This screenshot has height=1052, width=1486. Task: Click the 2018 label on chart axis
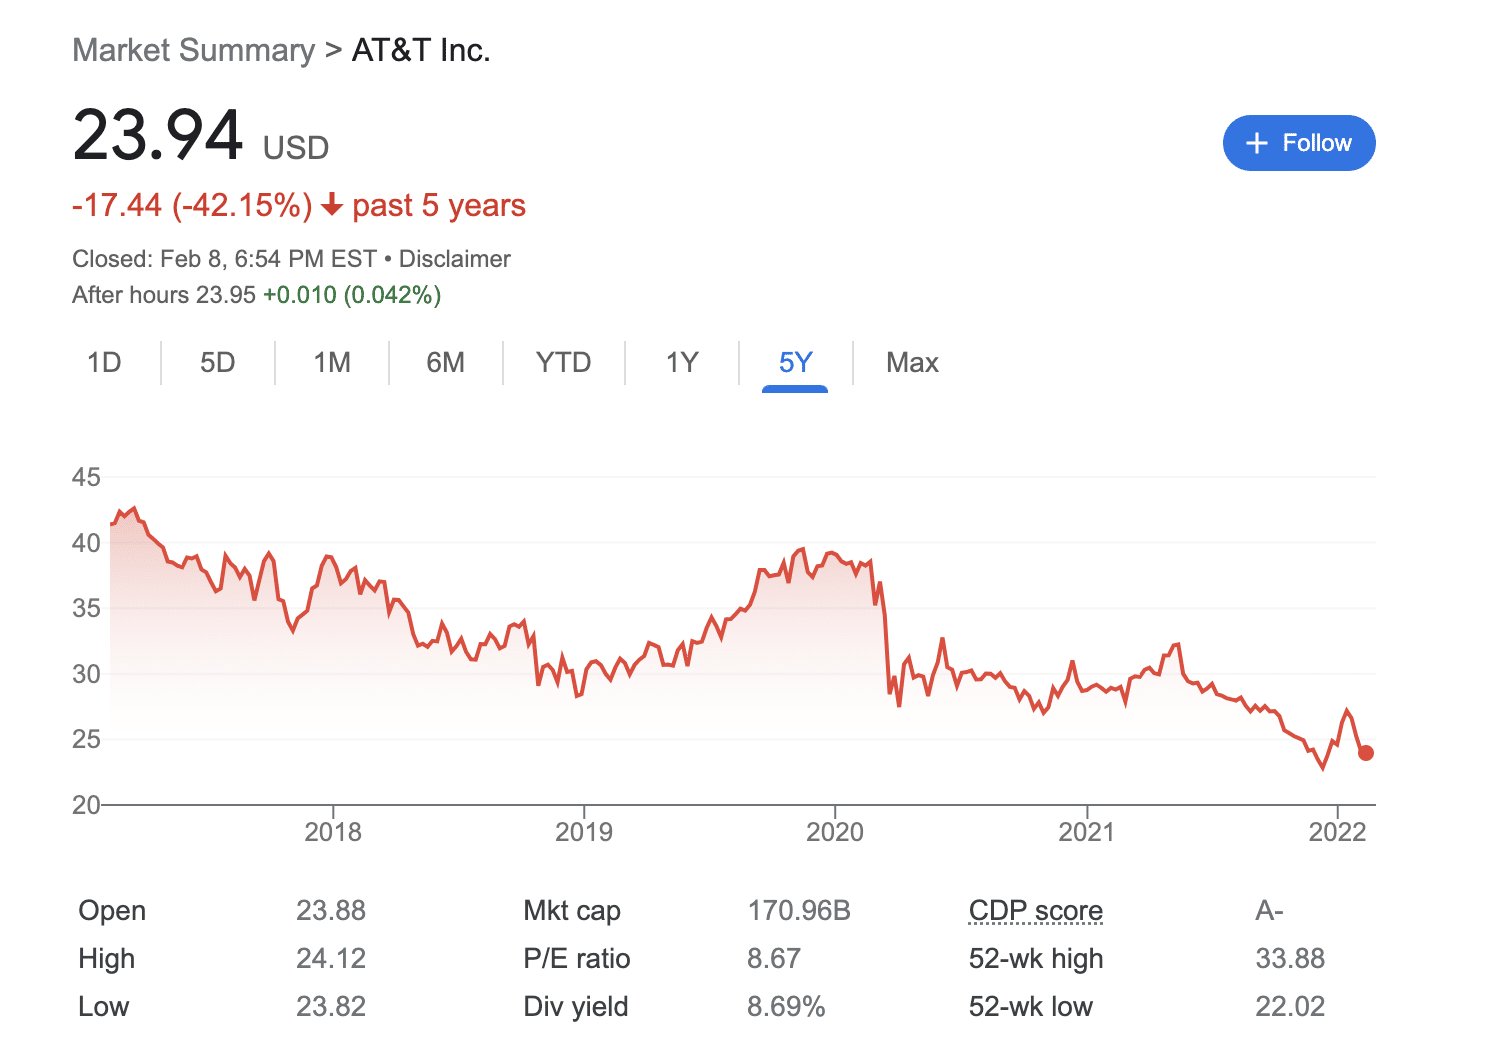click(x=333, y=832)
